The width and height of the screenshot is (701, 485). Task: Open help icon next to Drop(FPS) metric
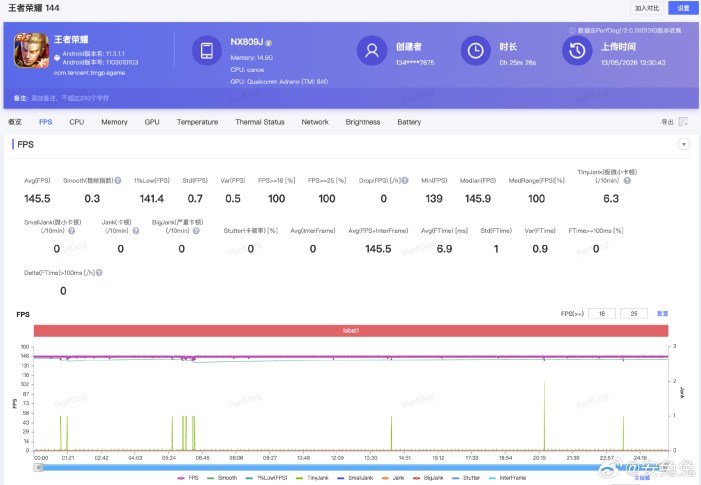[x=405, y=181]
